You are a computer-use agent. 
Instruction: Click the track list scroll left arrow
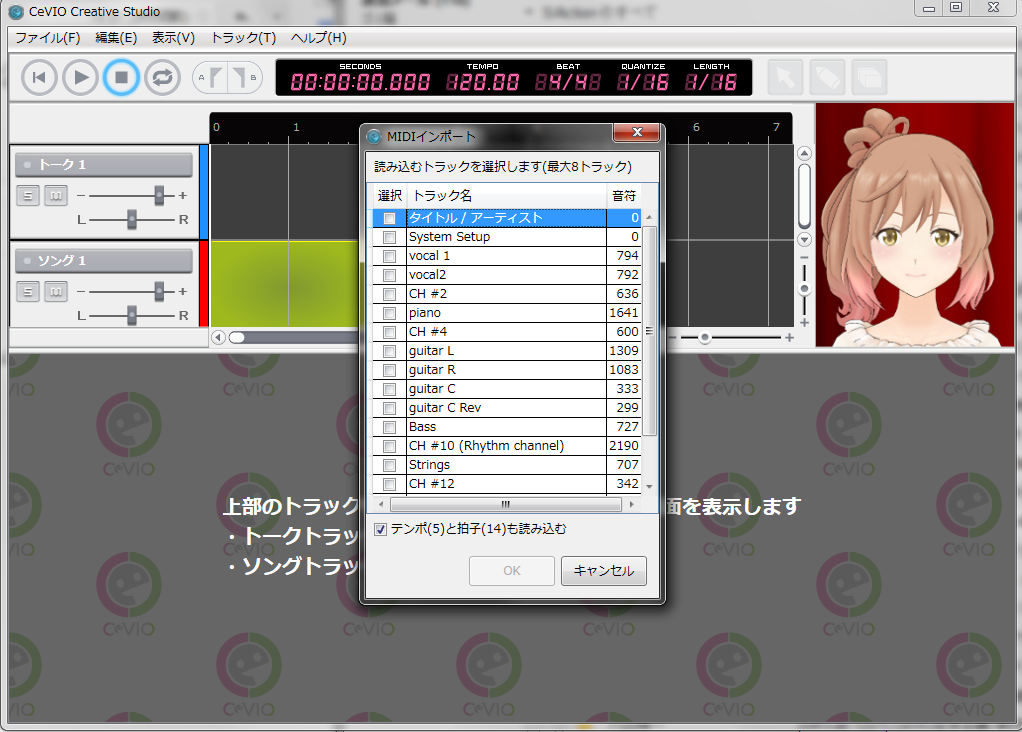[381, 504]
